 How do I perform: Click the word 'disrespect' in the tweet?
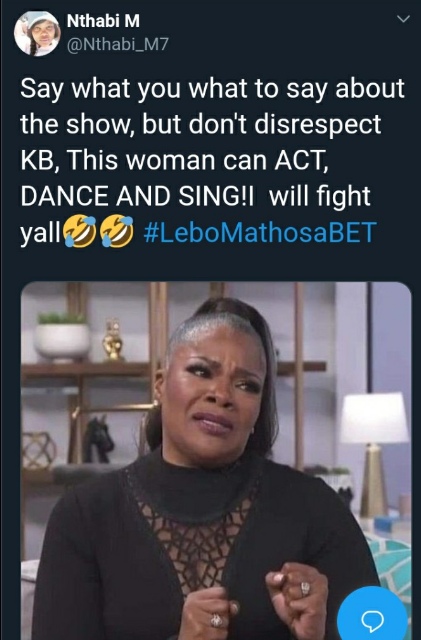(x=318, y=124)
